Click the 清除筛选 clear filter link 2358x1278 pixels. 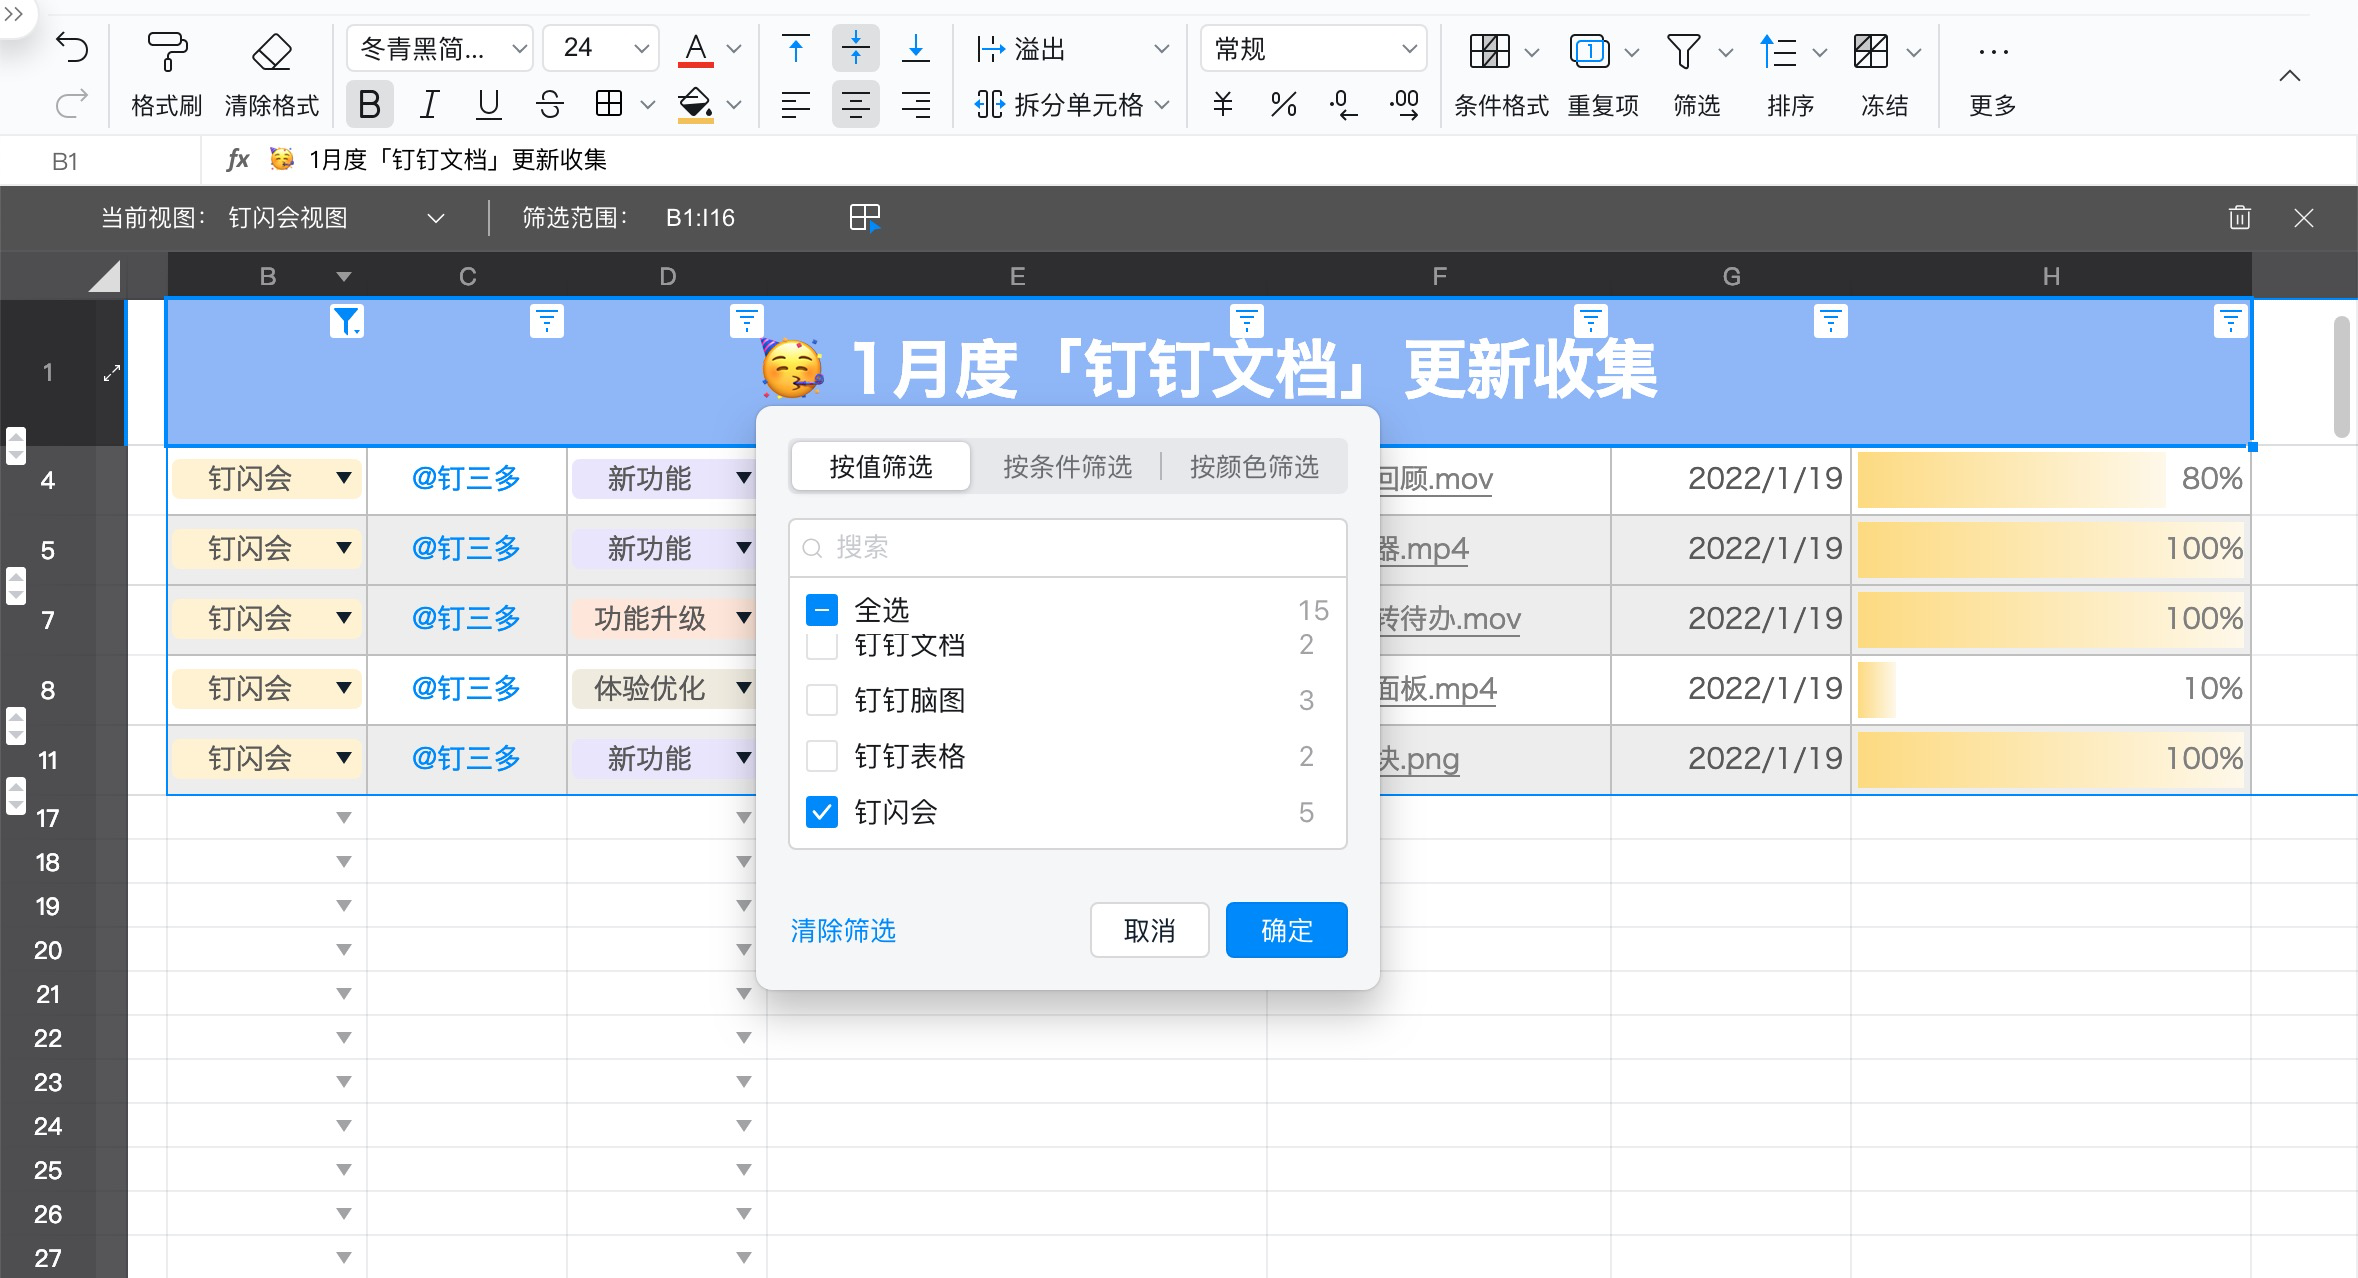point(842,931)
